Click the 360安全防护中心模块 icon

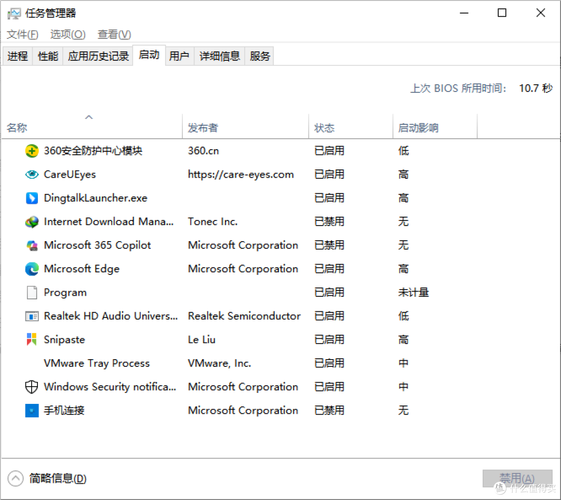(31, 151)
